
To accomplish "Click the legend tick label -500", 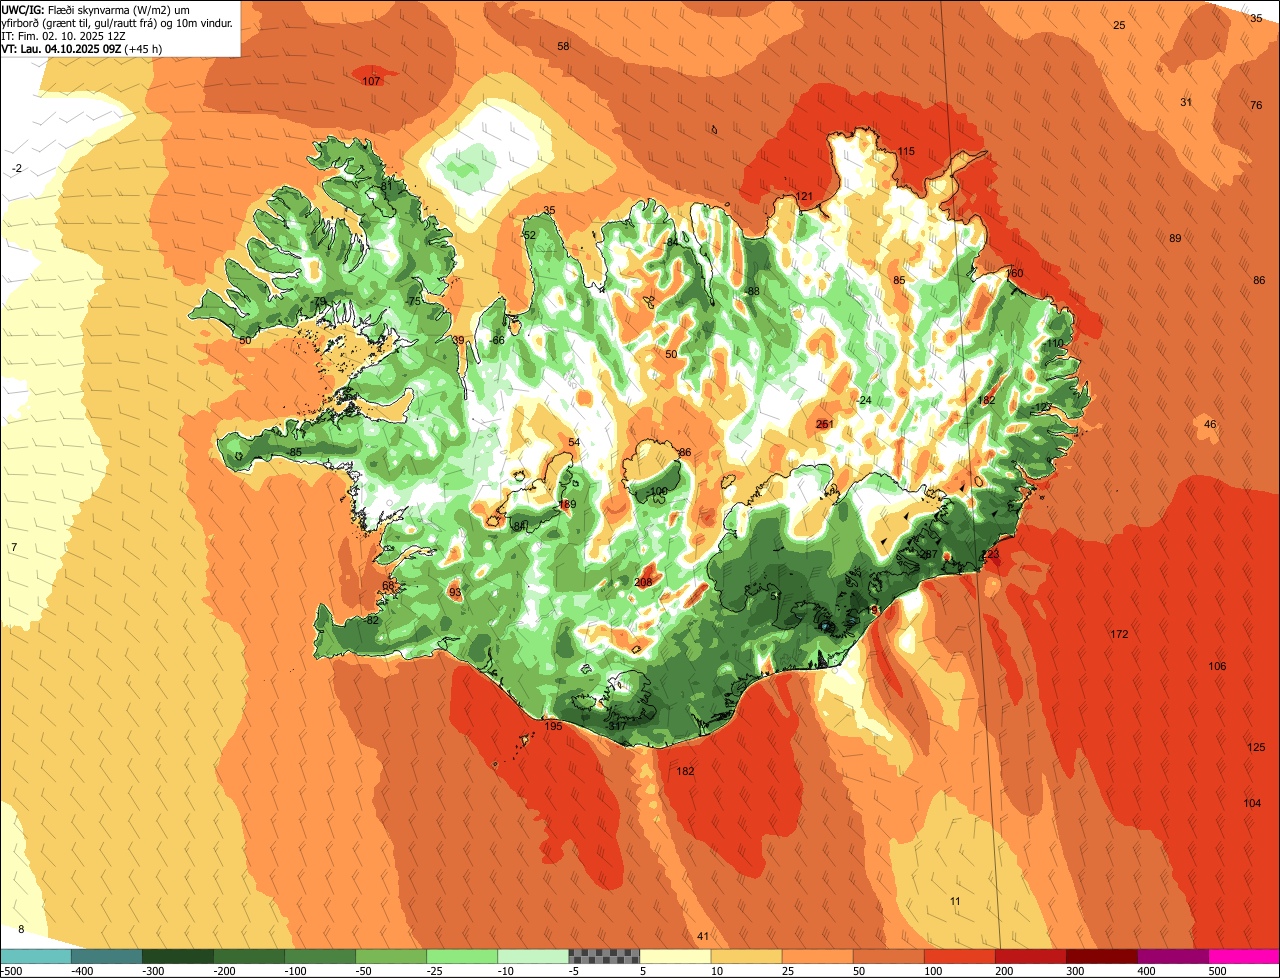I will click(11, 971).
